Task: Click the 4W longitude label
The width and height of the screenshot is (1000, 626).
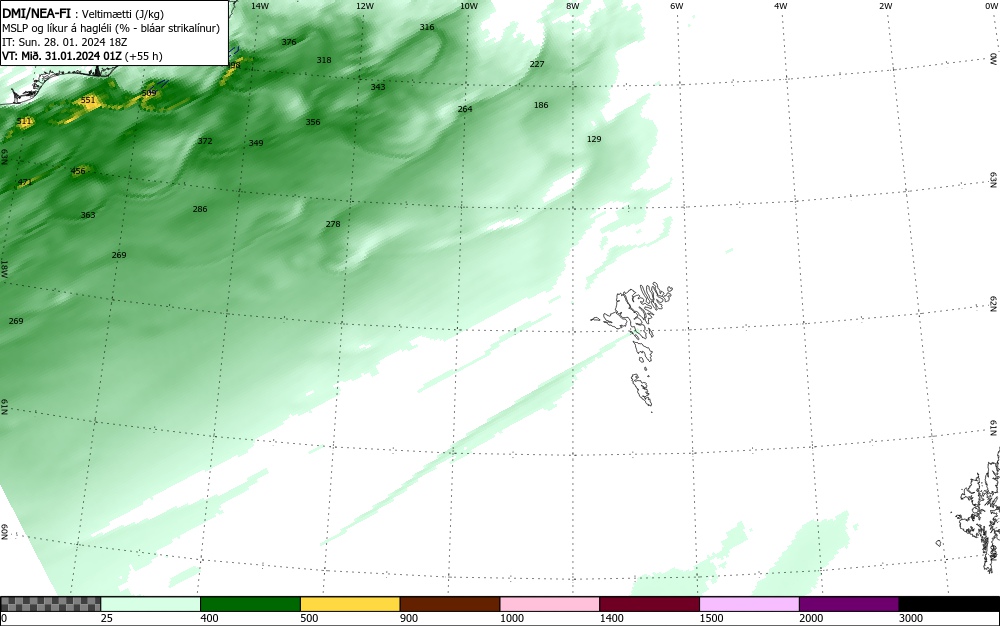Action: pyautogui.click(x=781, y=6)
